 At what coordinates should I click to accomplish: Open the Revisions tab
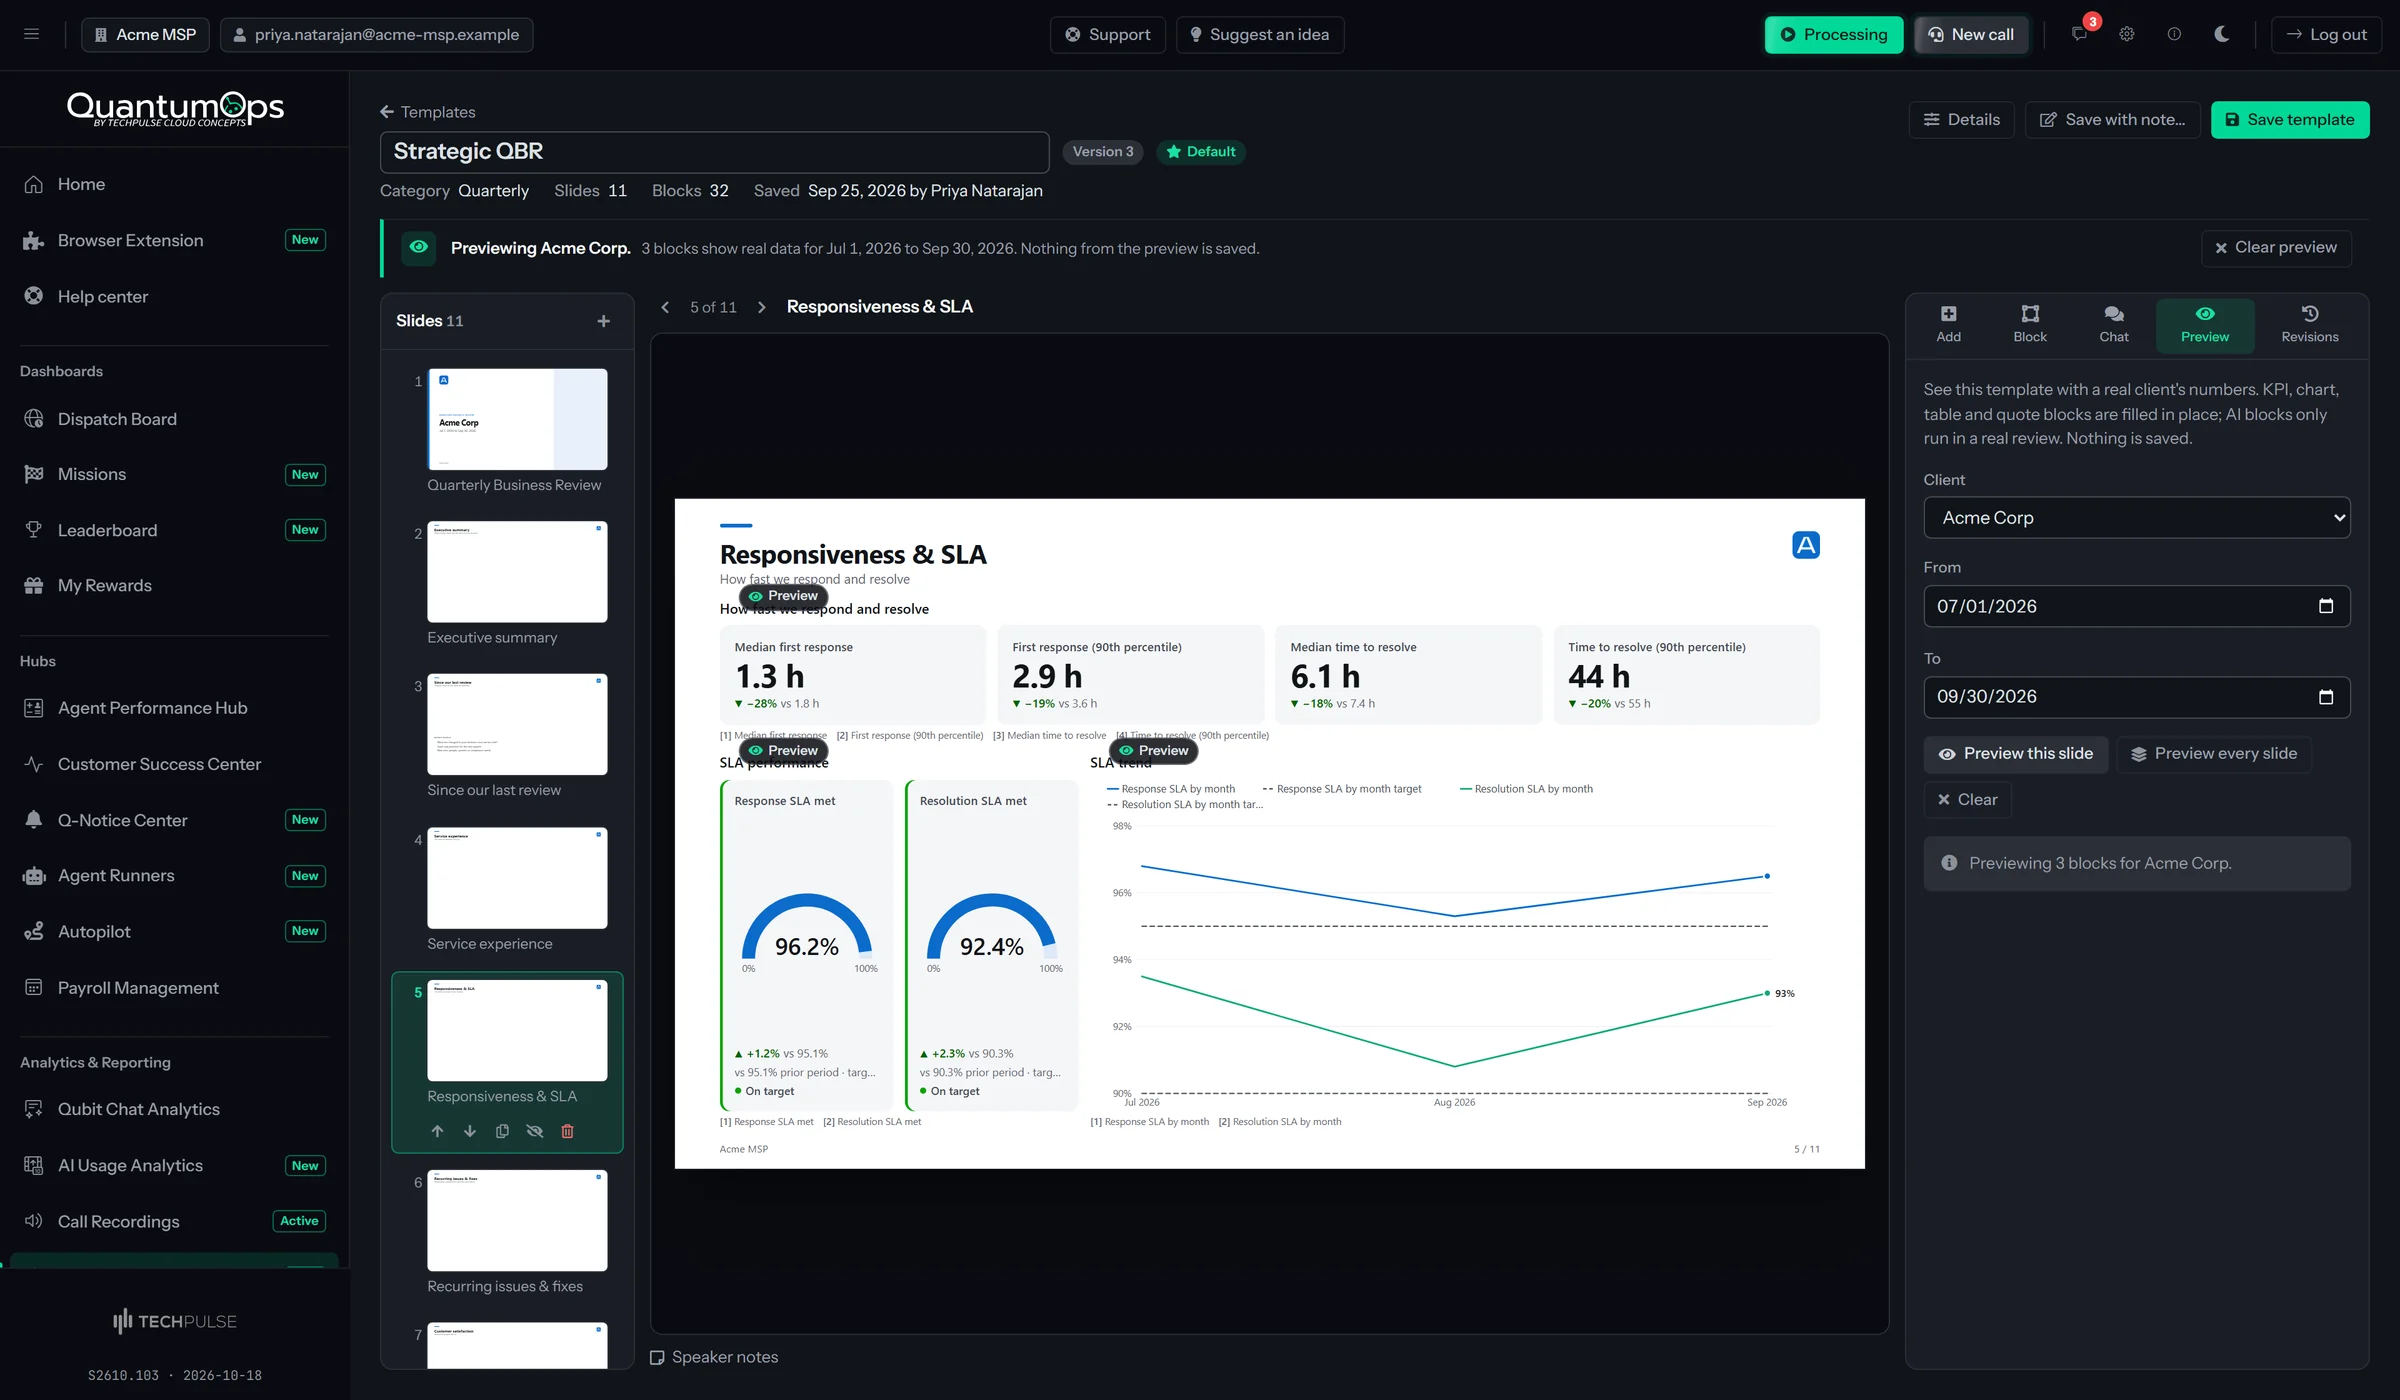(2310, 325)
